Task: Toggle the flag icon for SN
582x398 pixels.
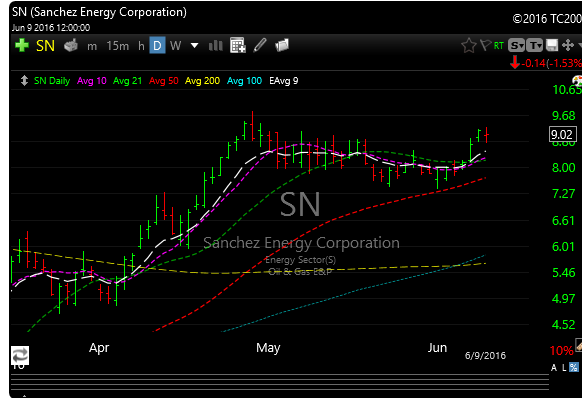Action: [485, 45]
